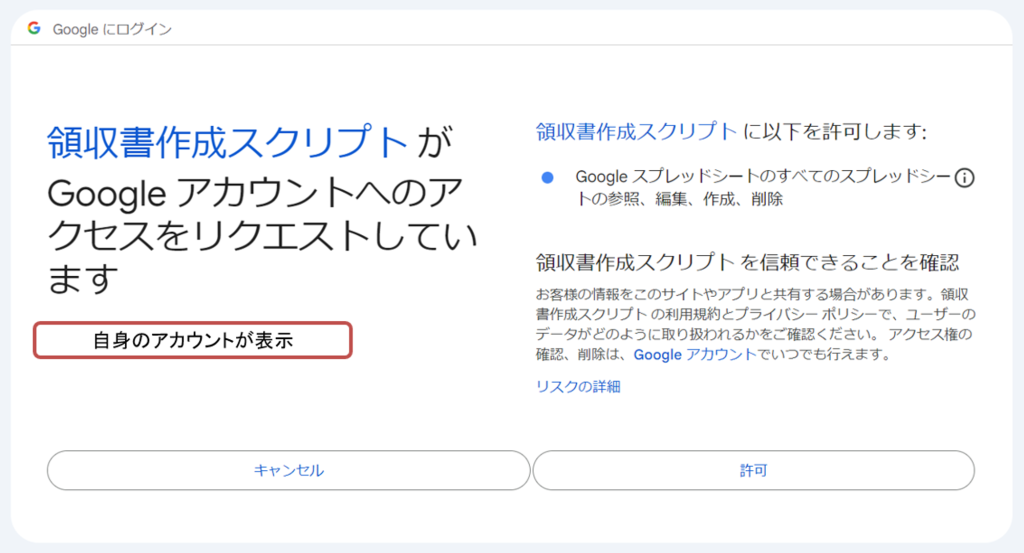The width and height of the screenshot is (1024, 553).
Task: Click the blue bullet dot before the permission
Action: 547,178
